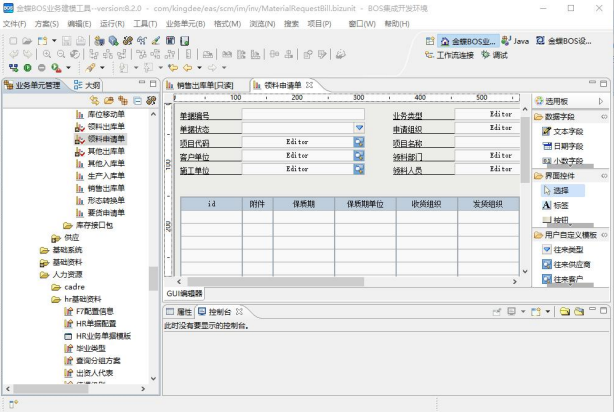Click the cube with green plus icon
The width and height of the screenshot is (615, 414).
(113, 41)
